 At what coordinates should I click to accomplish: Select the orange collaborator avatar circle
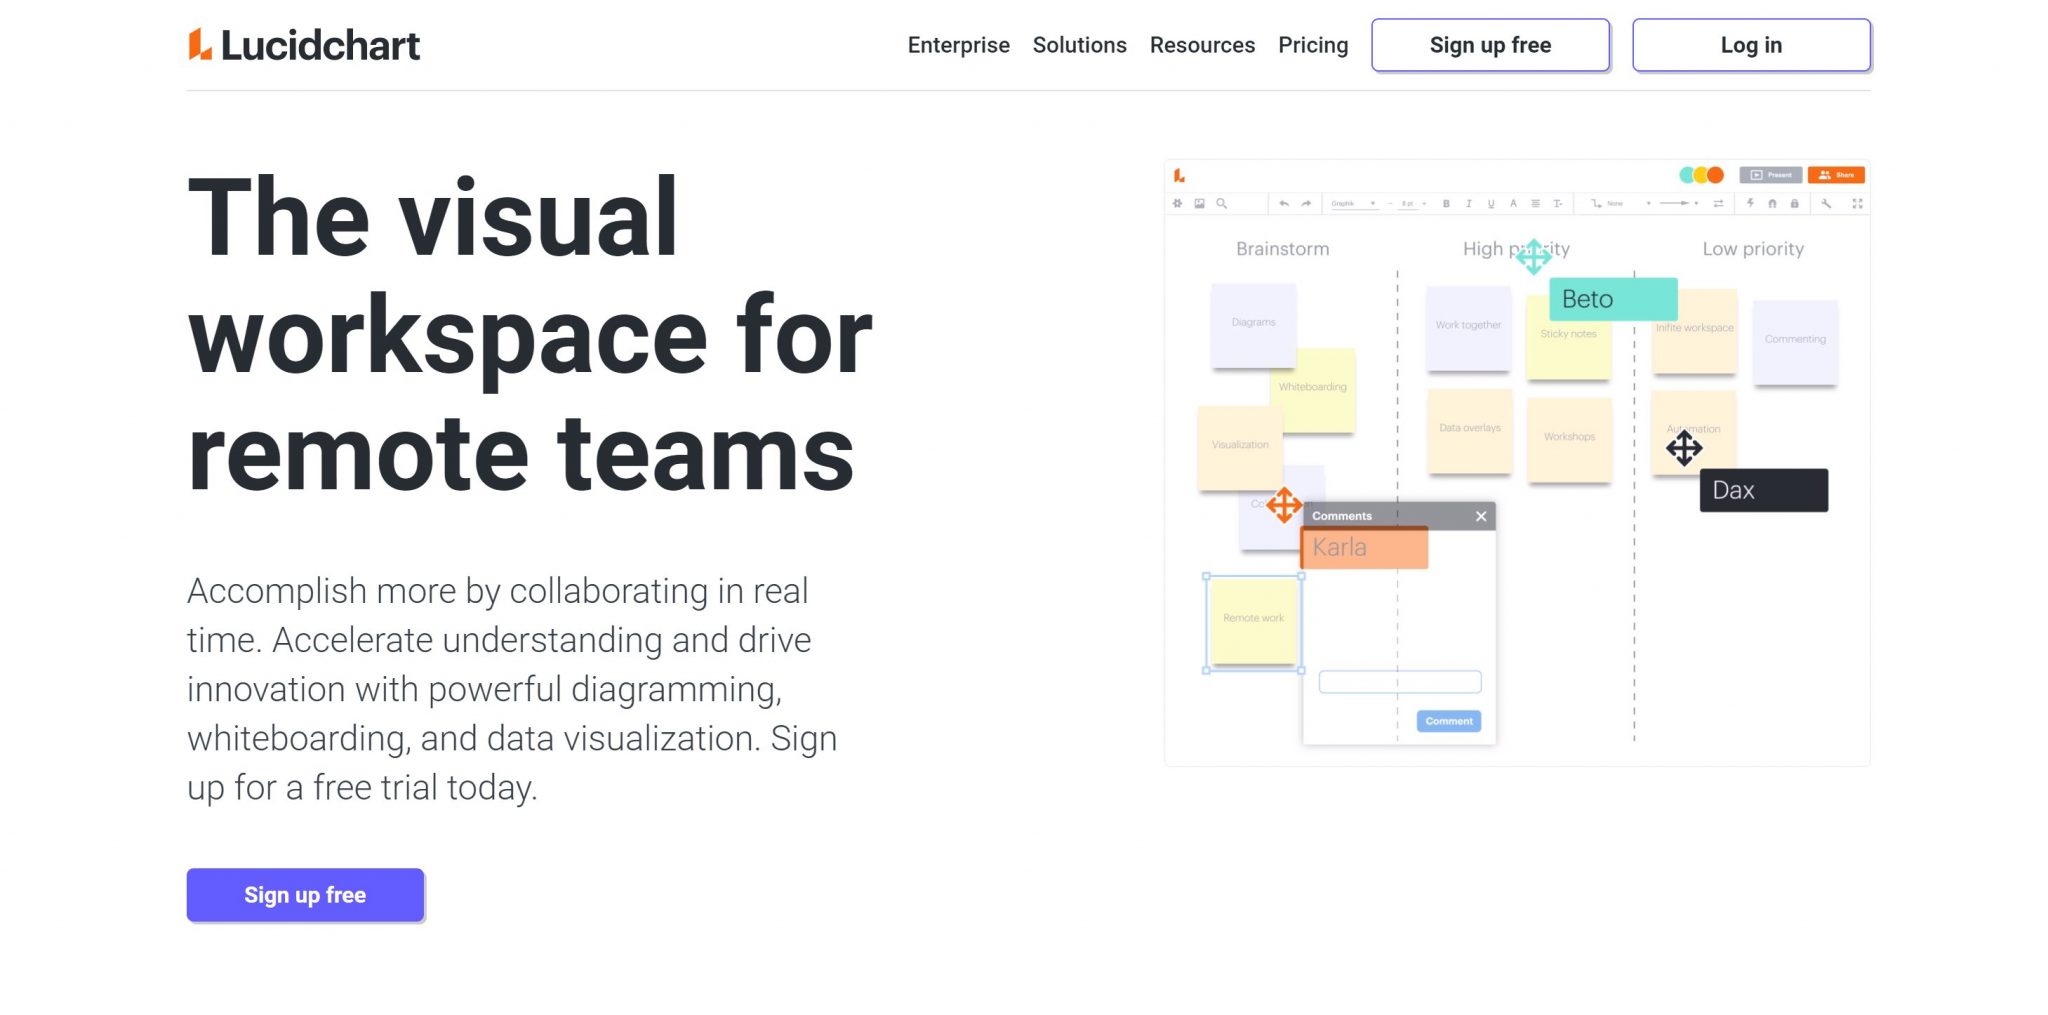point(1715,175)
